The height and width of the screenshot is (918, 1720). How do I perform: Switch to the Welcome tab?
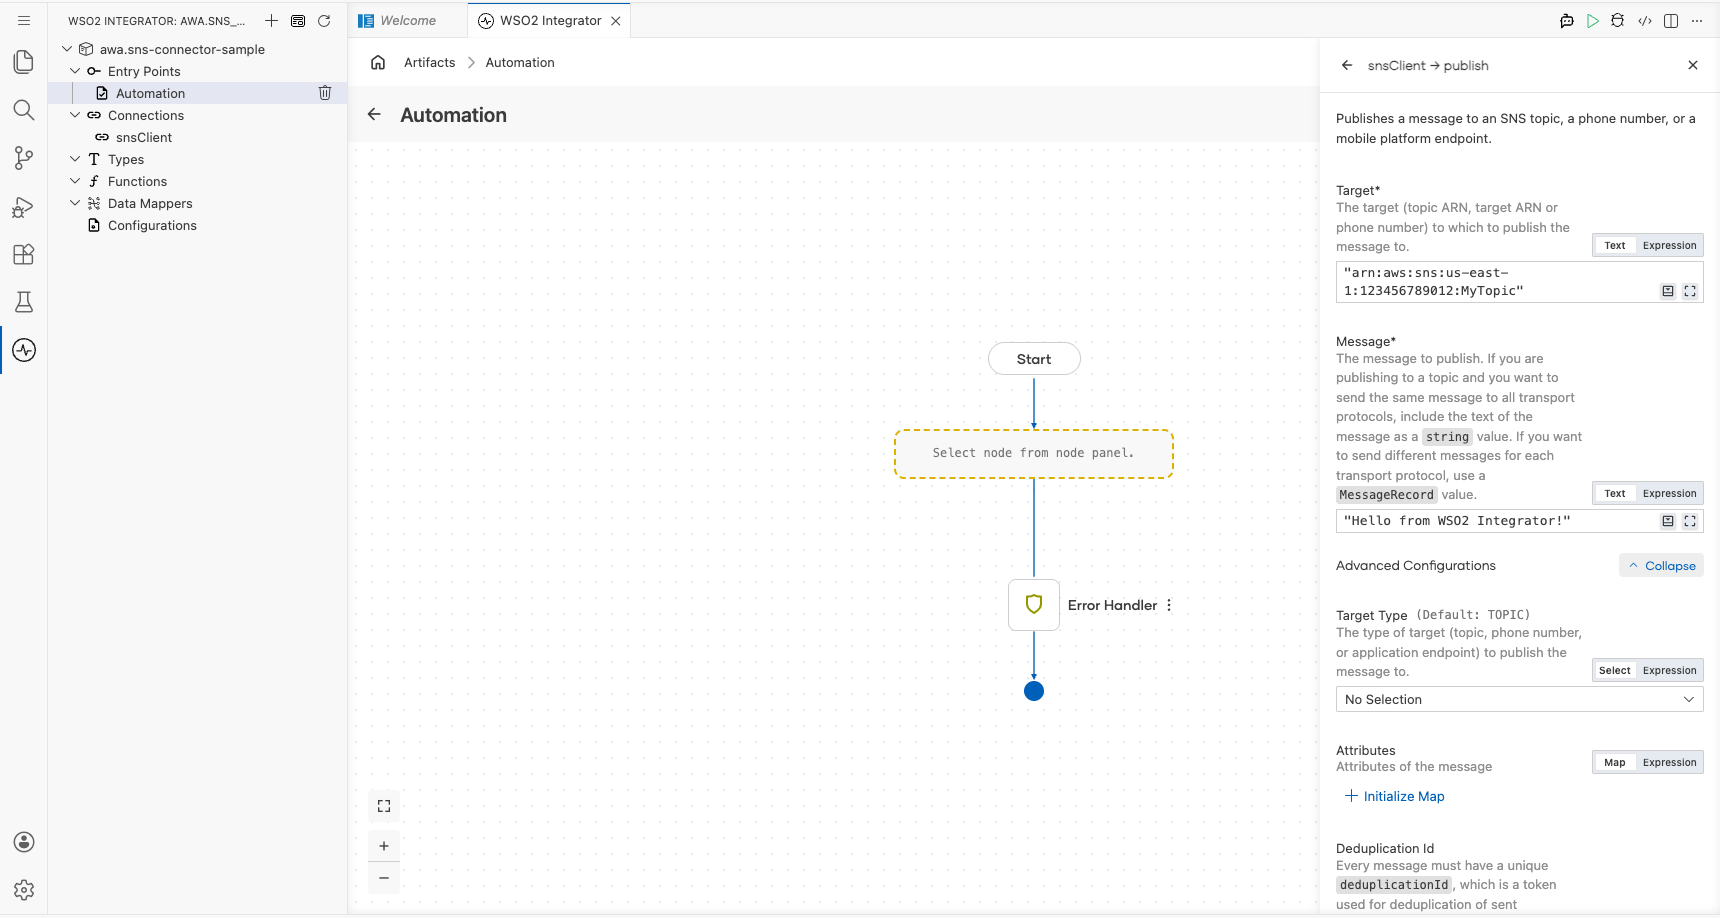tap(408, 20)
